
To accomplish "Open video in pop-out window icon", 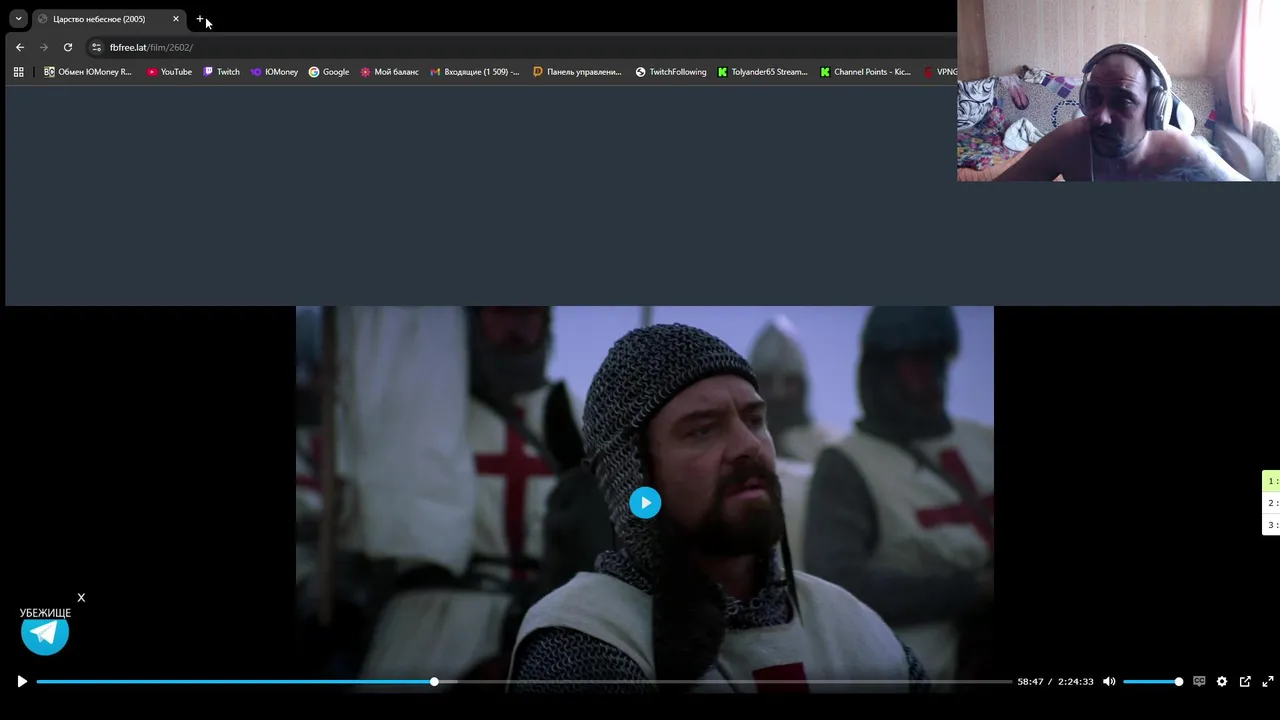I will click(x=1245, y=681).
